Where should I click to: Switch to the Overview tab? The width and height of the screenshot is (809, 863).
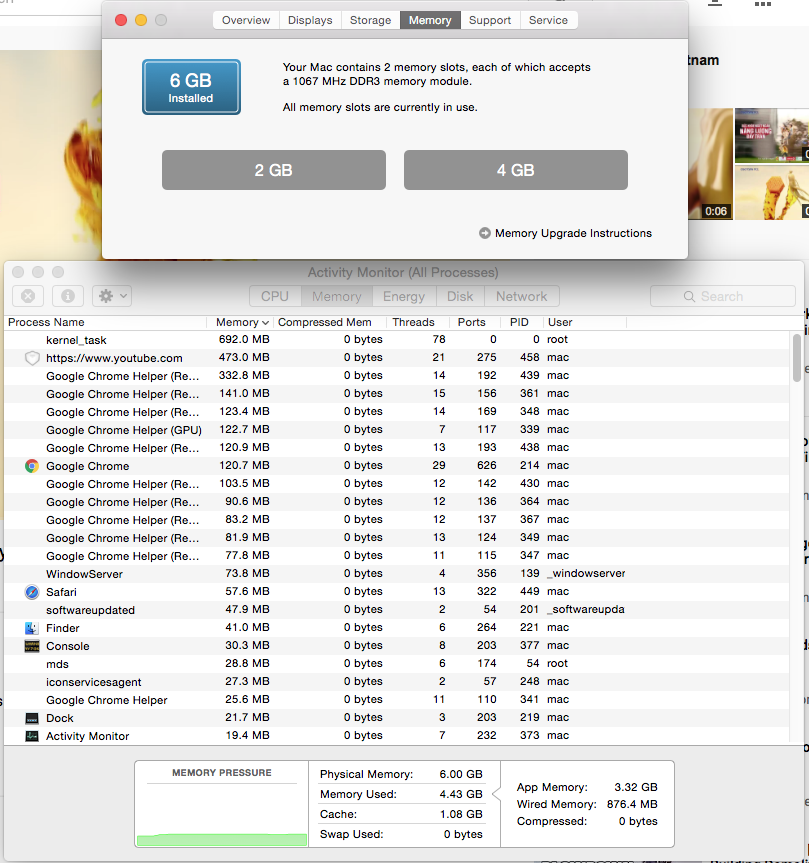point(246,20)
